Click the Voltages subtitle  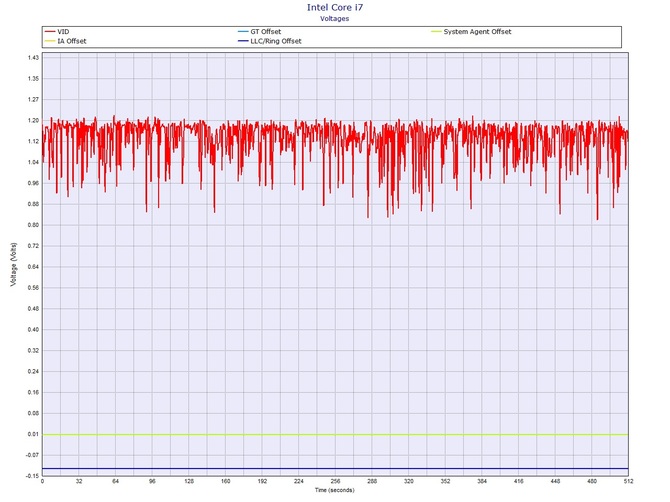coord(335,18)
